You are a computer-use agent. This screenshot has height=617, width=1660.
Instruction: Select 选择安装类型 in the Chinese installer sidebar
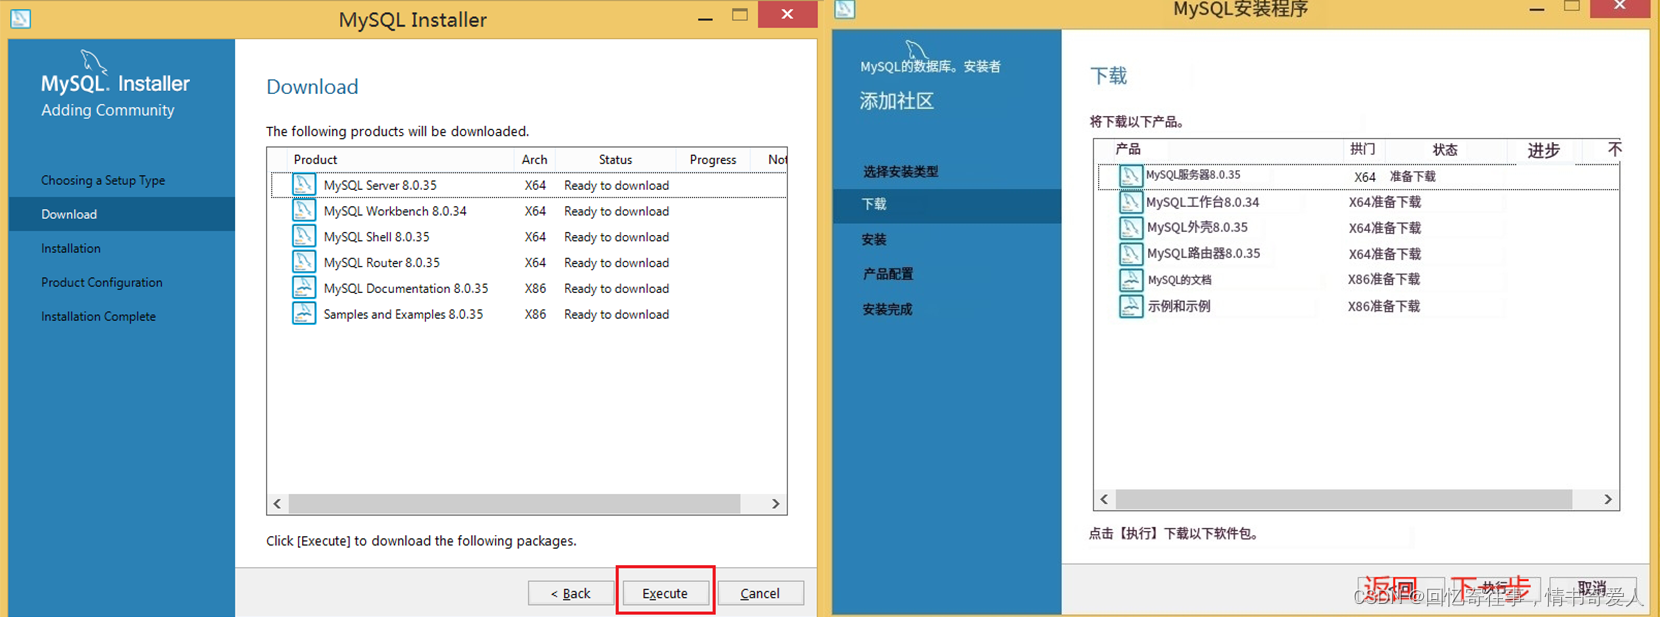click(x=901, y=171)
